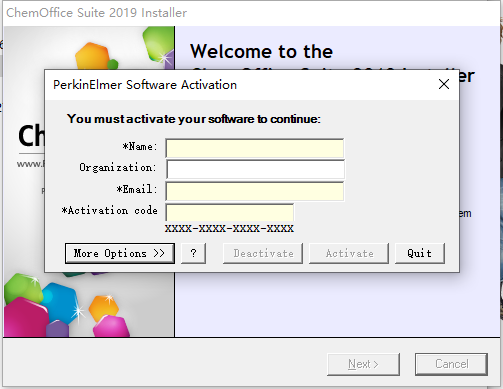The width and height of the screenshot is (503, 389).
Task: Click the XXXX-XXXX-XXXX-XXXX format hint
Action: pyautogui.click(x=229, y=229)
